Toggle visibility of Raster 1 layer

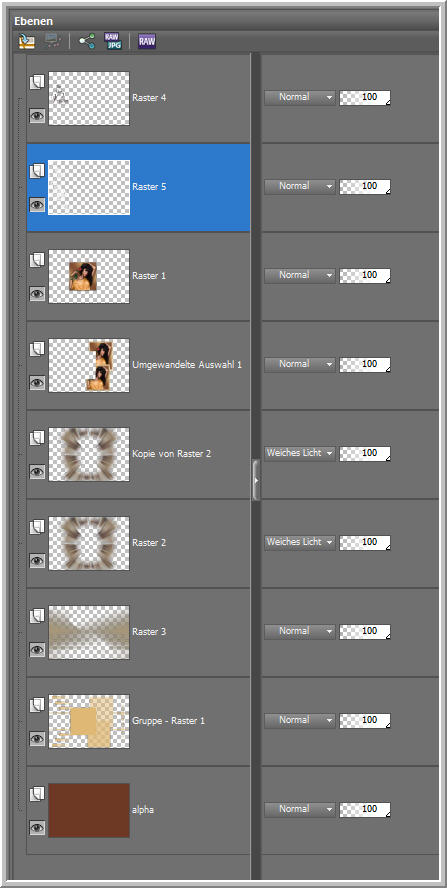[37, 294]
